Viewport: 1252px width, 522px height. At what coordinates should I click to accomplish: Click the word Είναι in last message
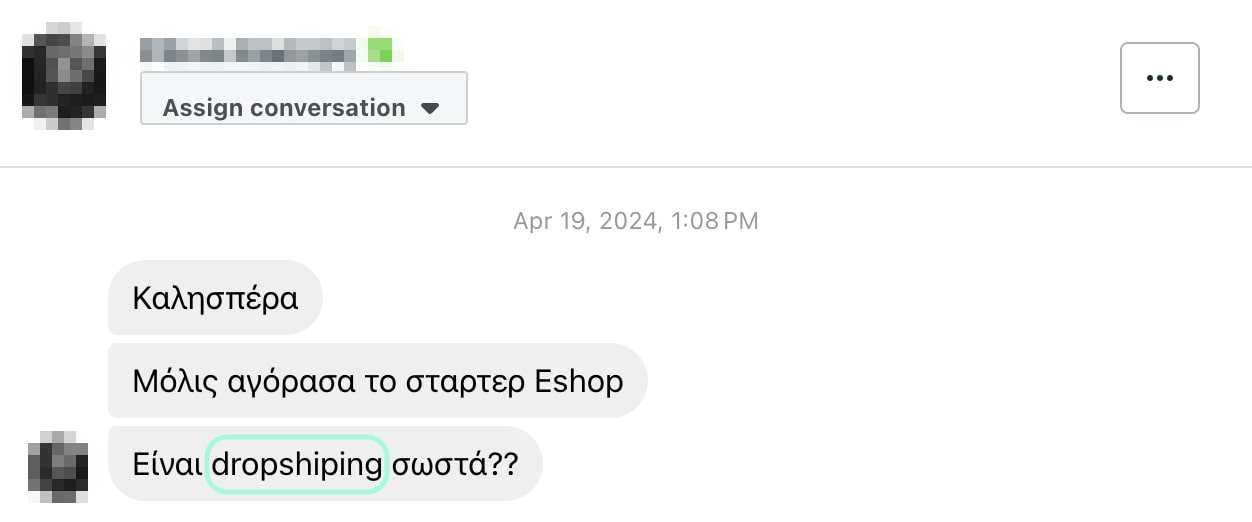168,464
